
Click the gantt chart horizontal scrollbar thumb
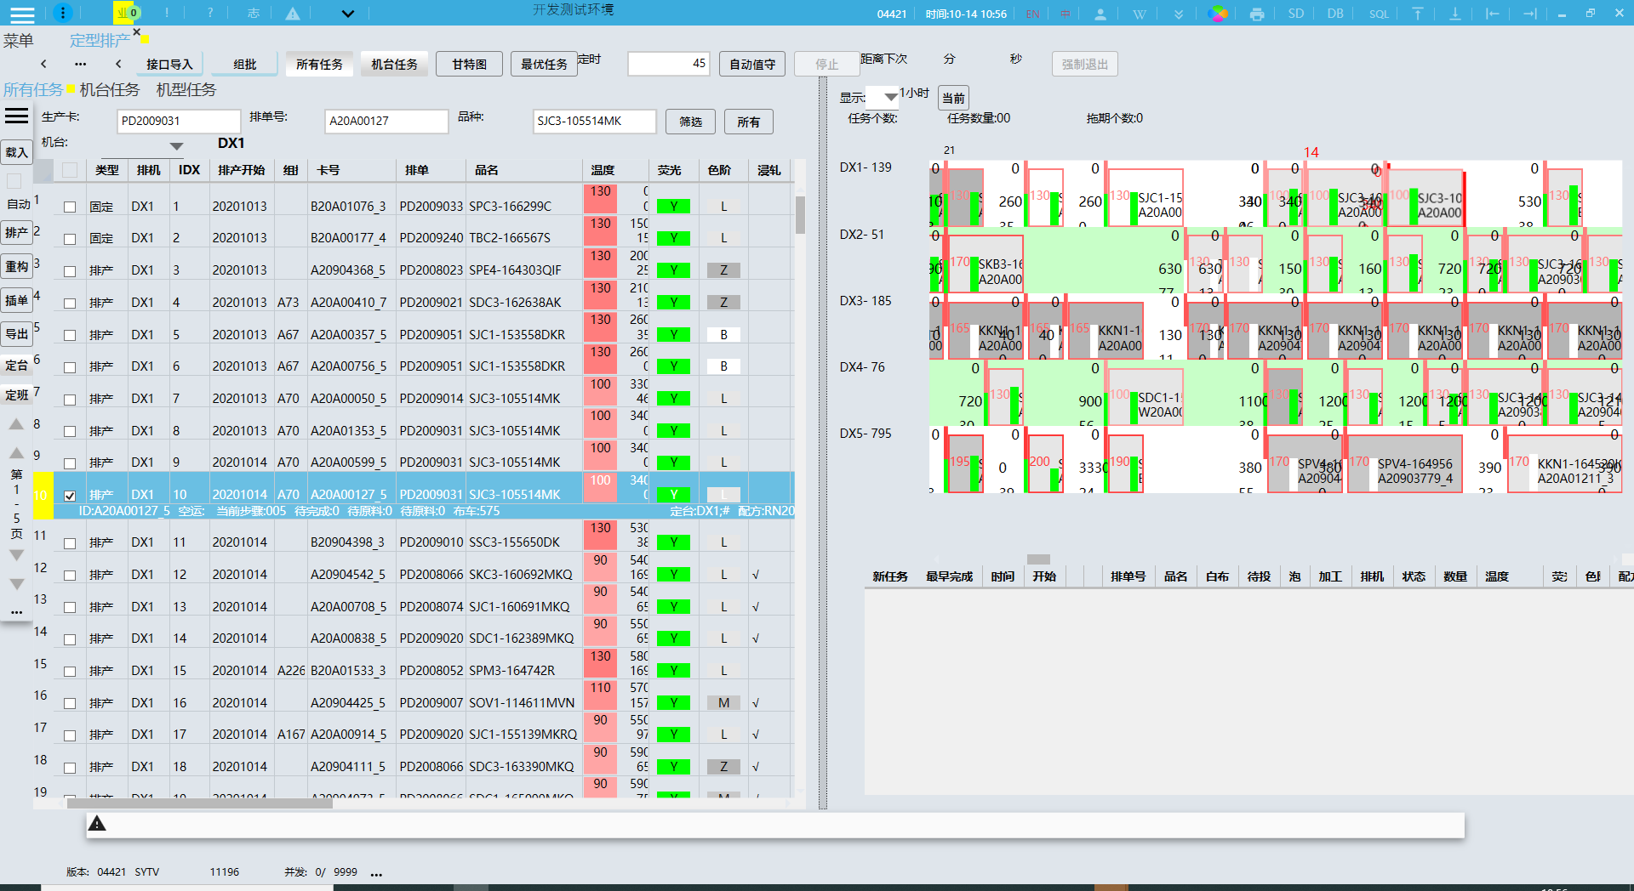(1039, 559)
